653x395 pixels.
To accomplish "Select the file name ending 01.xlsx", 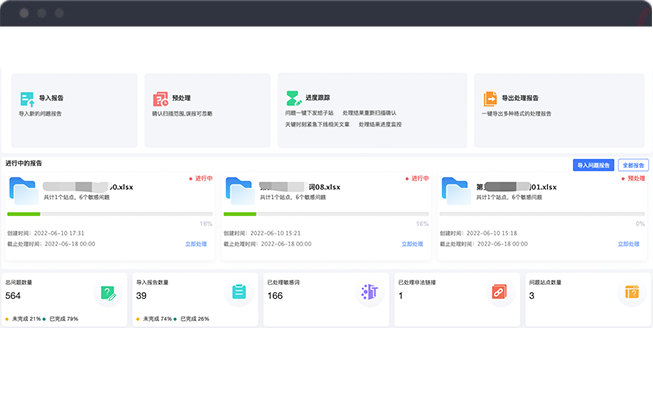I will [x=516, y=187].
